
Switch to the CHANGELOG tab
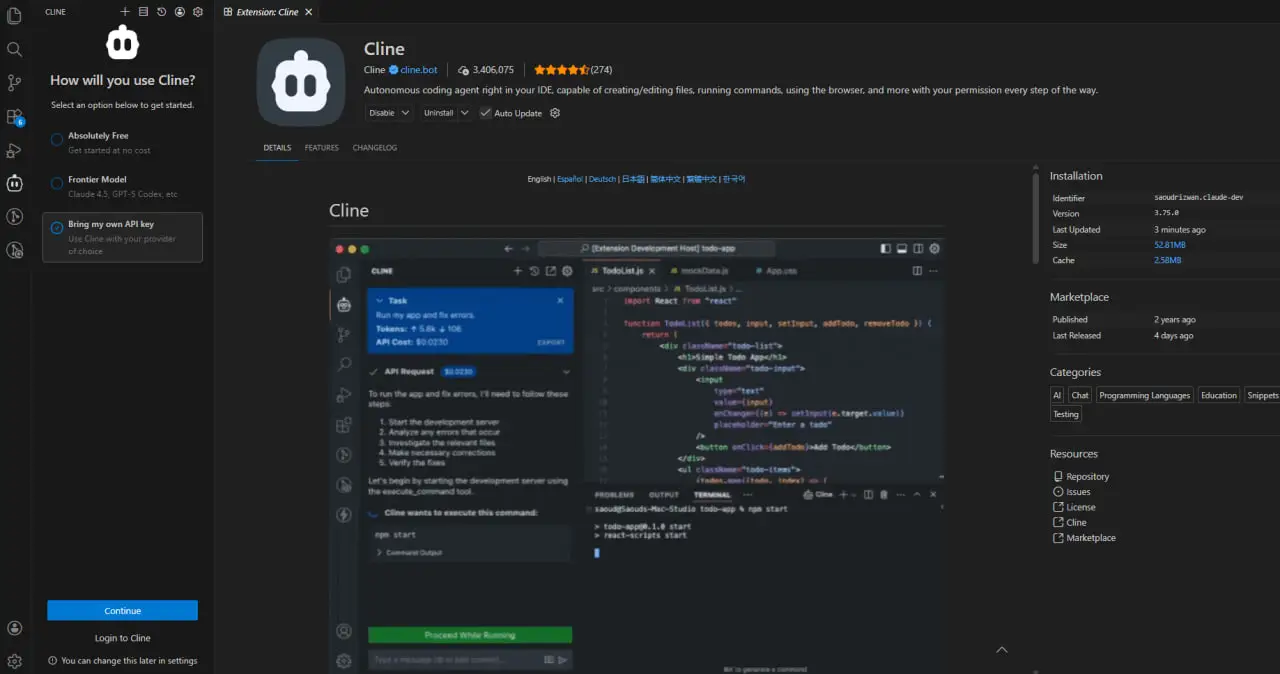tap(375, 148)
